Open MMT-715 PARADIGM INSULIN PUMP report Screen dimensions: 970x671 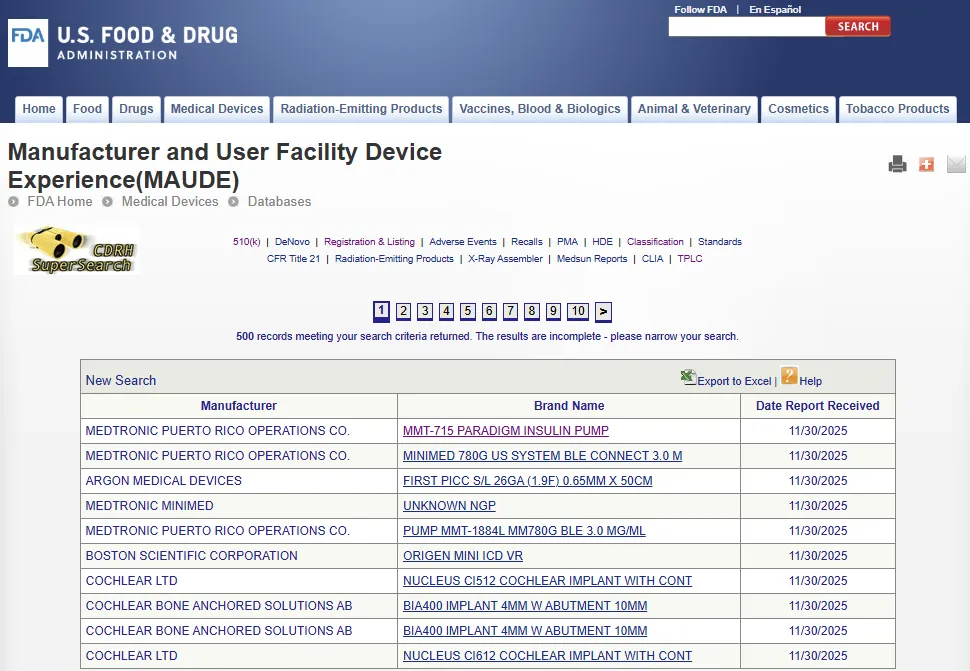pos(505,430)
